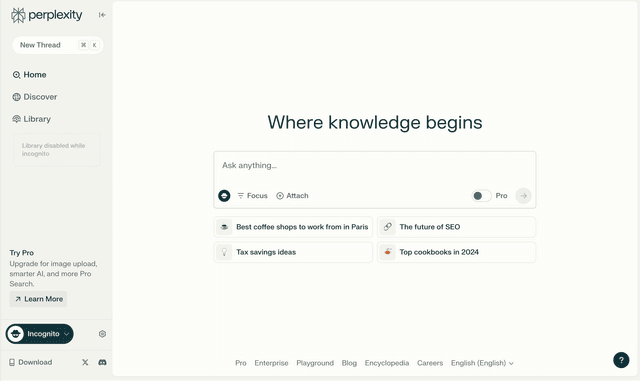Choose the Tax savings ideas suggestion
Viewport: 640px width, 381px height.
click(x=293, y=252)
